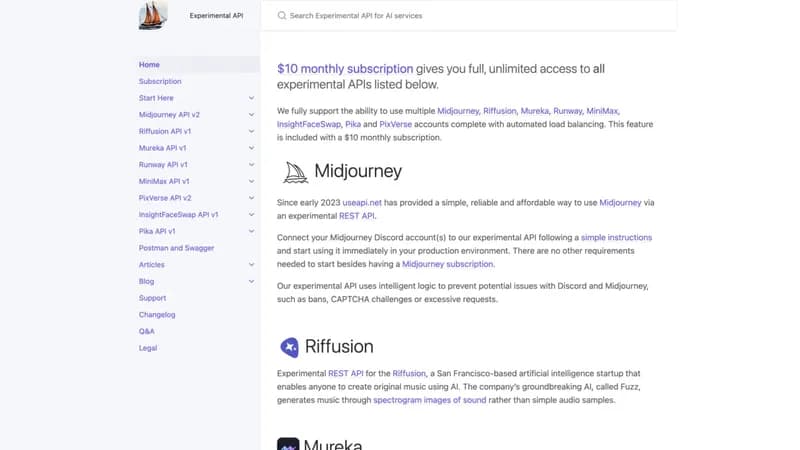Open the InsightFaceSwap link in intro paragraph

[x=309, y=124]
